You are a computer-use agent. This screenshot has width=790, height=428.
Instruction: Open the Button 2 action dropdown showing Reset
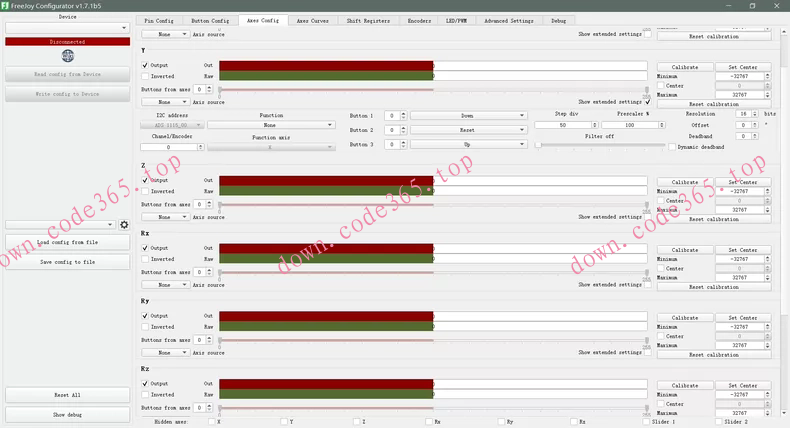point(468,130)
